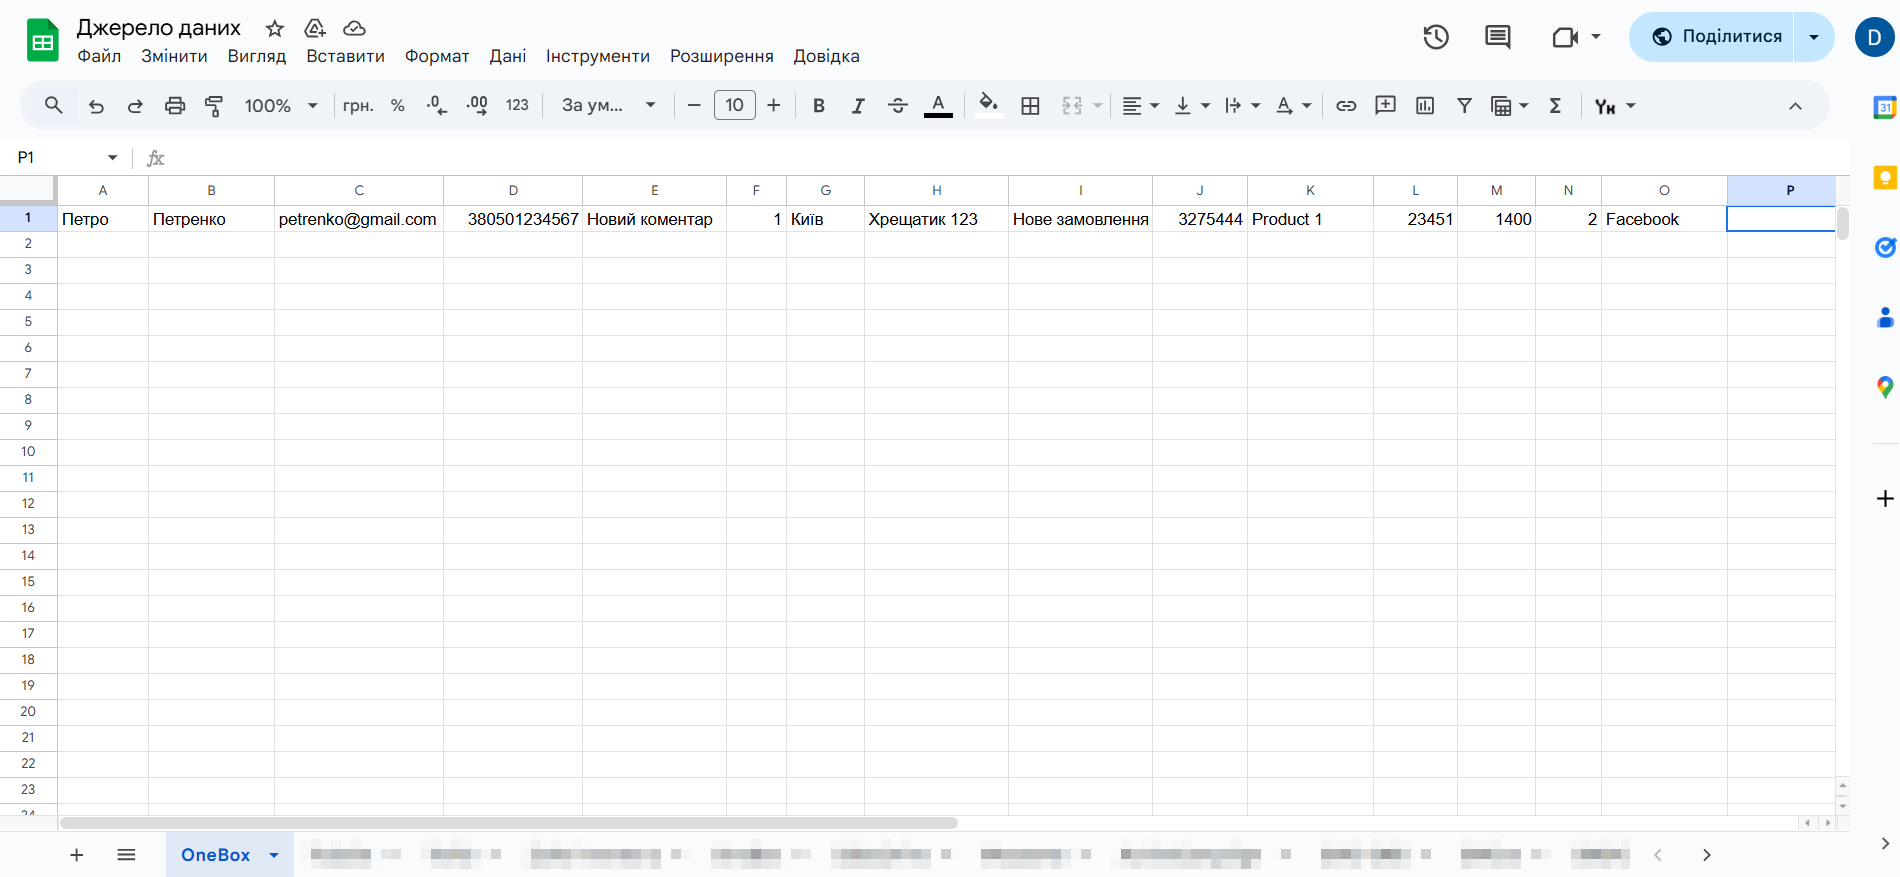This screenshot has width=1900, height=877.
Task: Open the Інструменти menu
Action: click(598, 56)
